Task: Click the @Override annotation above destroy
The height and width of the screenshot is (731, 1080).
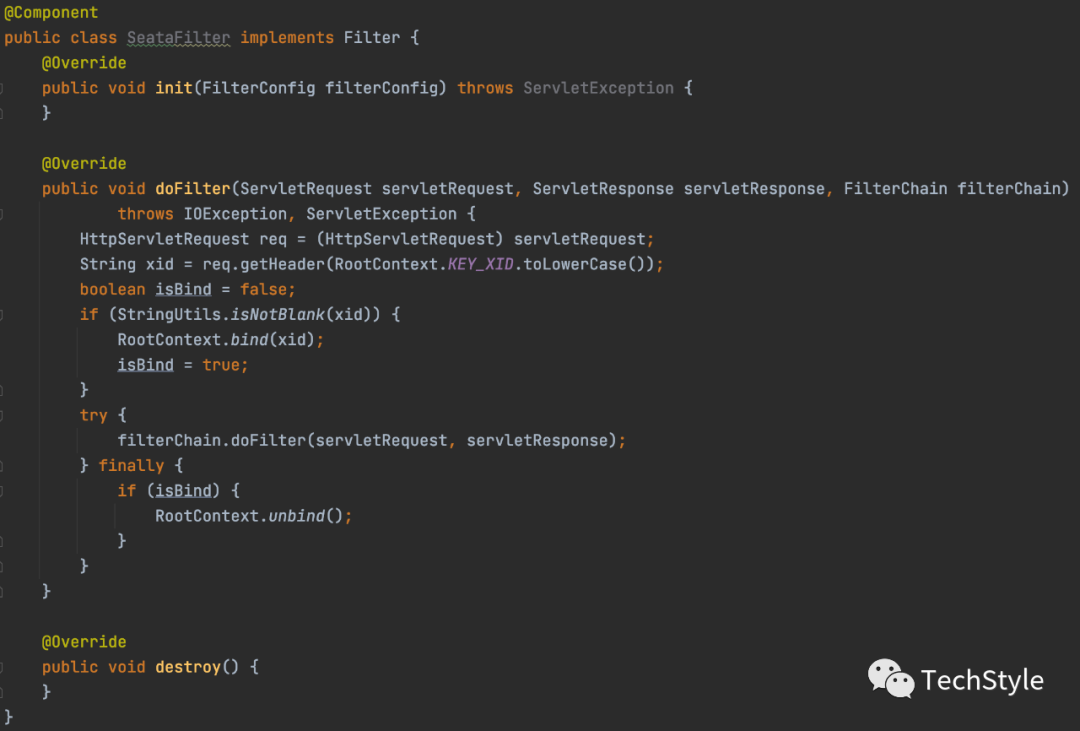Action: 84,642
